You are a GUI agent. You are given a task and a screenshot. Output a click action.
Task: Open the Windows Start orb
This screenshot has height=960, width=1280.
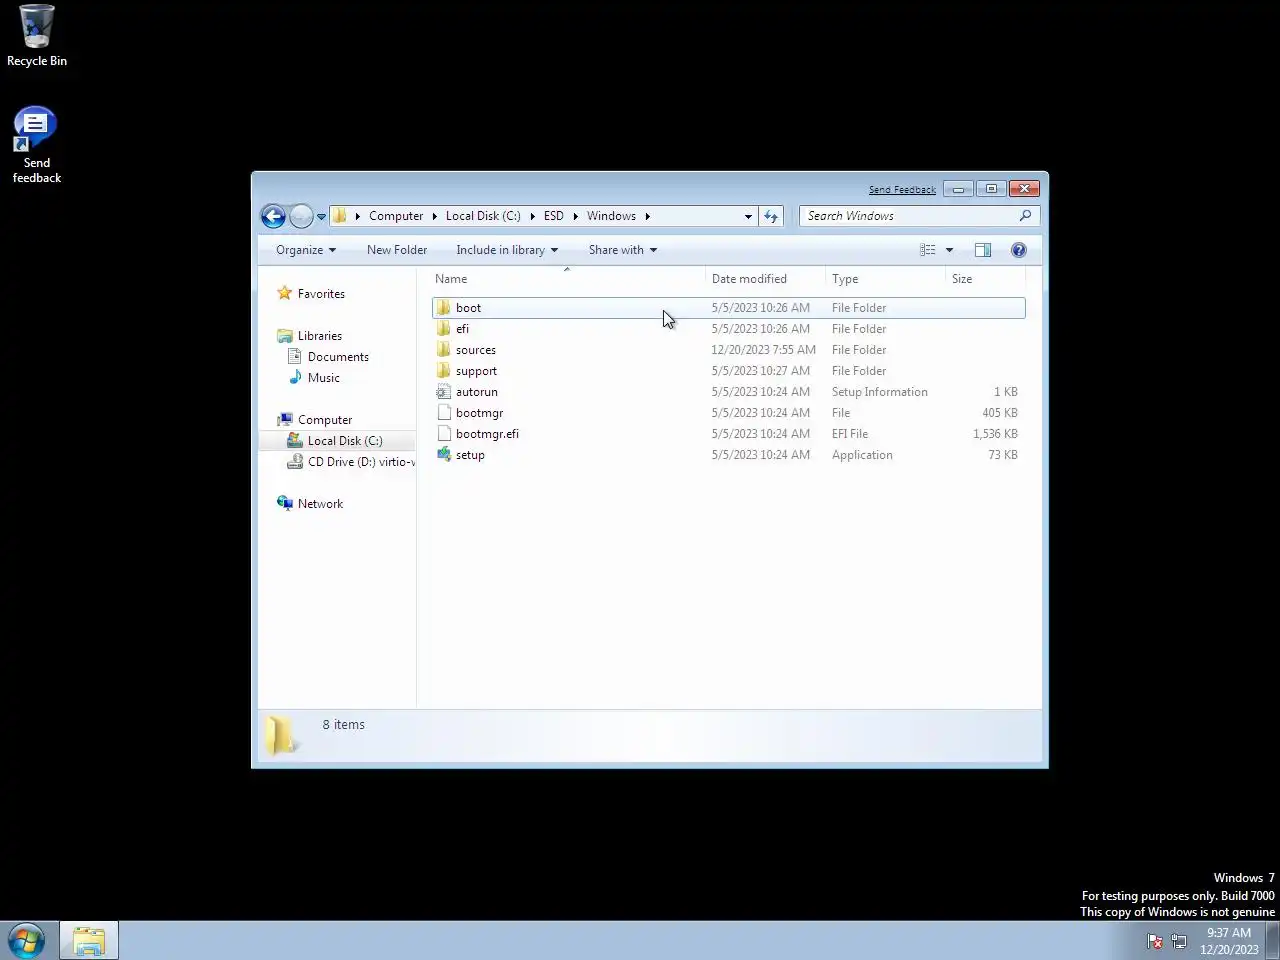[27, 941]
